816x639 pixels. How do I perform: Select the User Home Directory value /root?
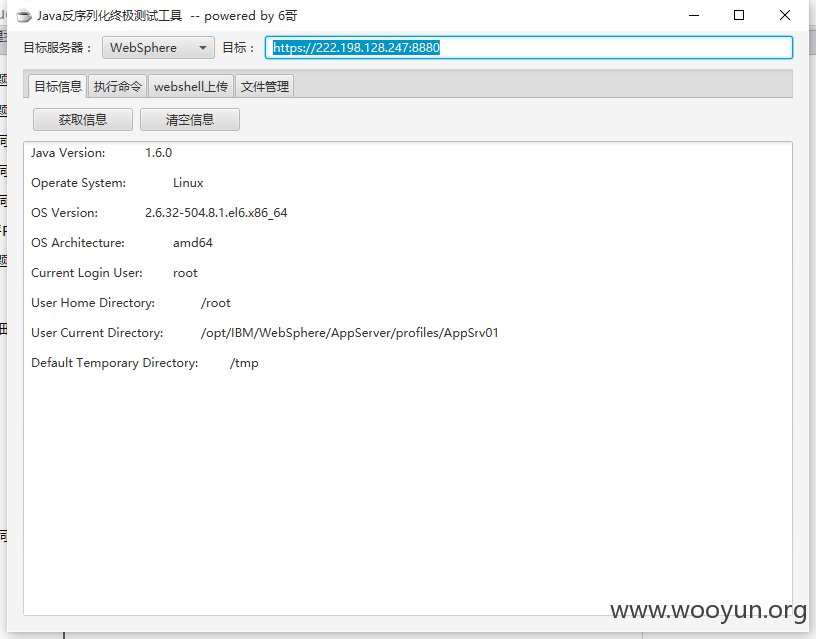coord(215,303)
